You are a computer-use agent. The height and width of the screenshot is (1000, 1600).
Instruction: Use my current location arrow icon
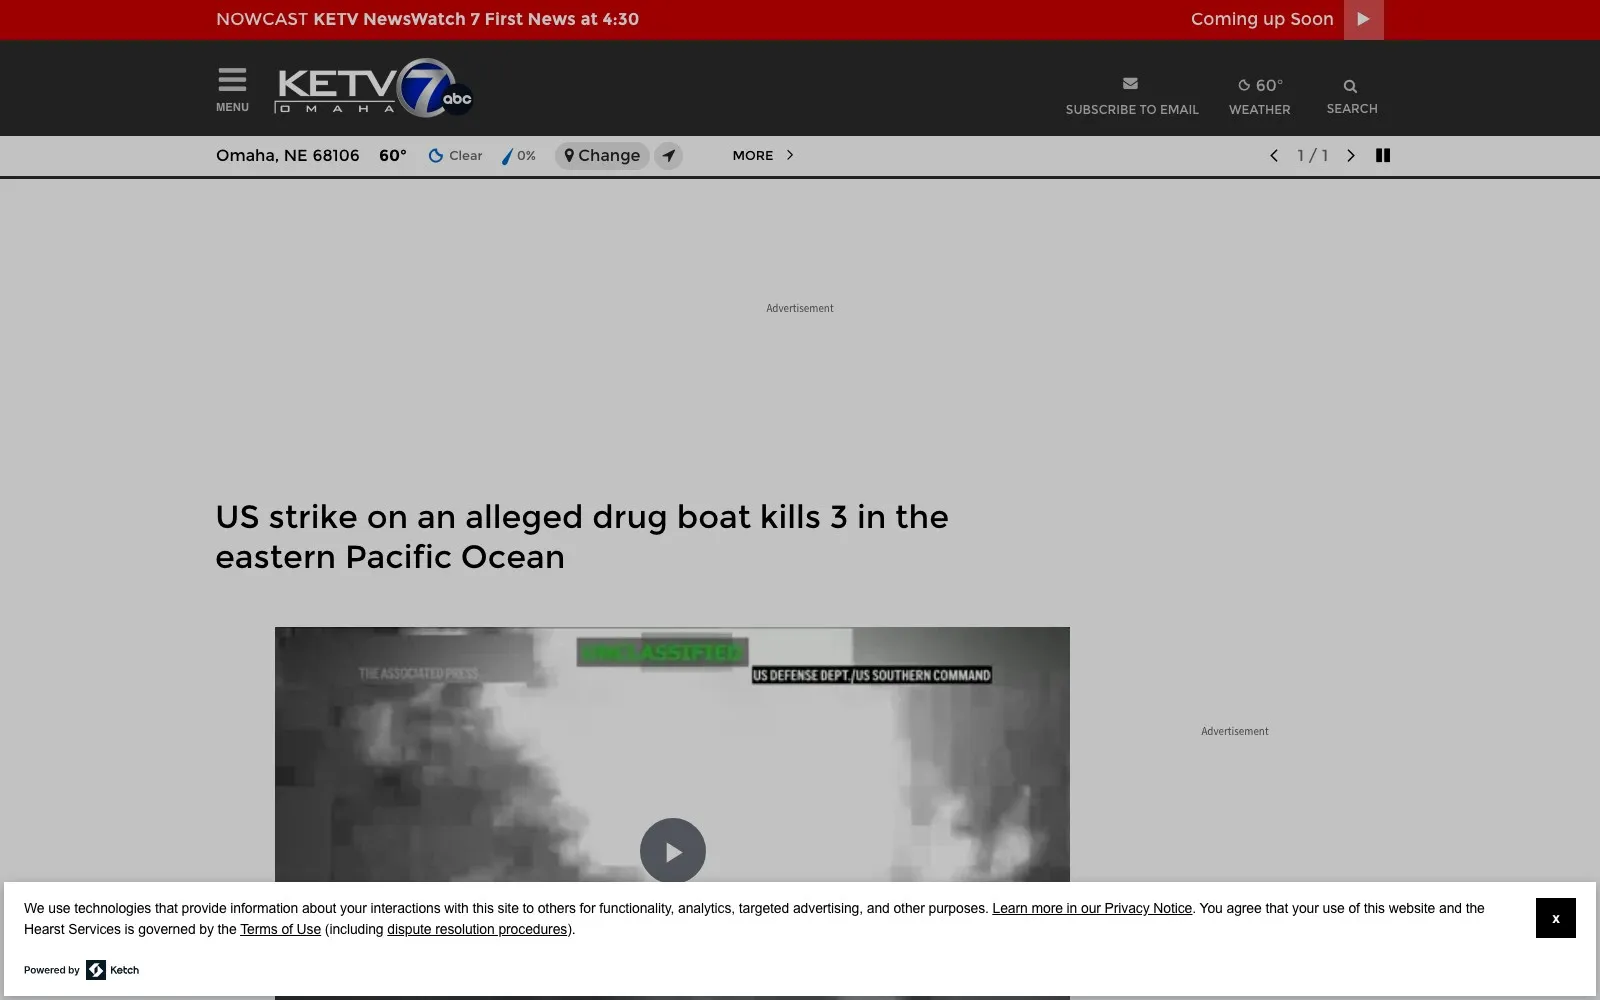669,156
